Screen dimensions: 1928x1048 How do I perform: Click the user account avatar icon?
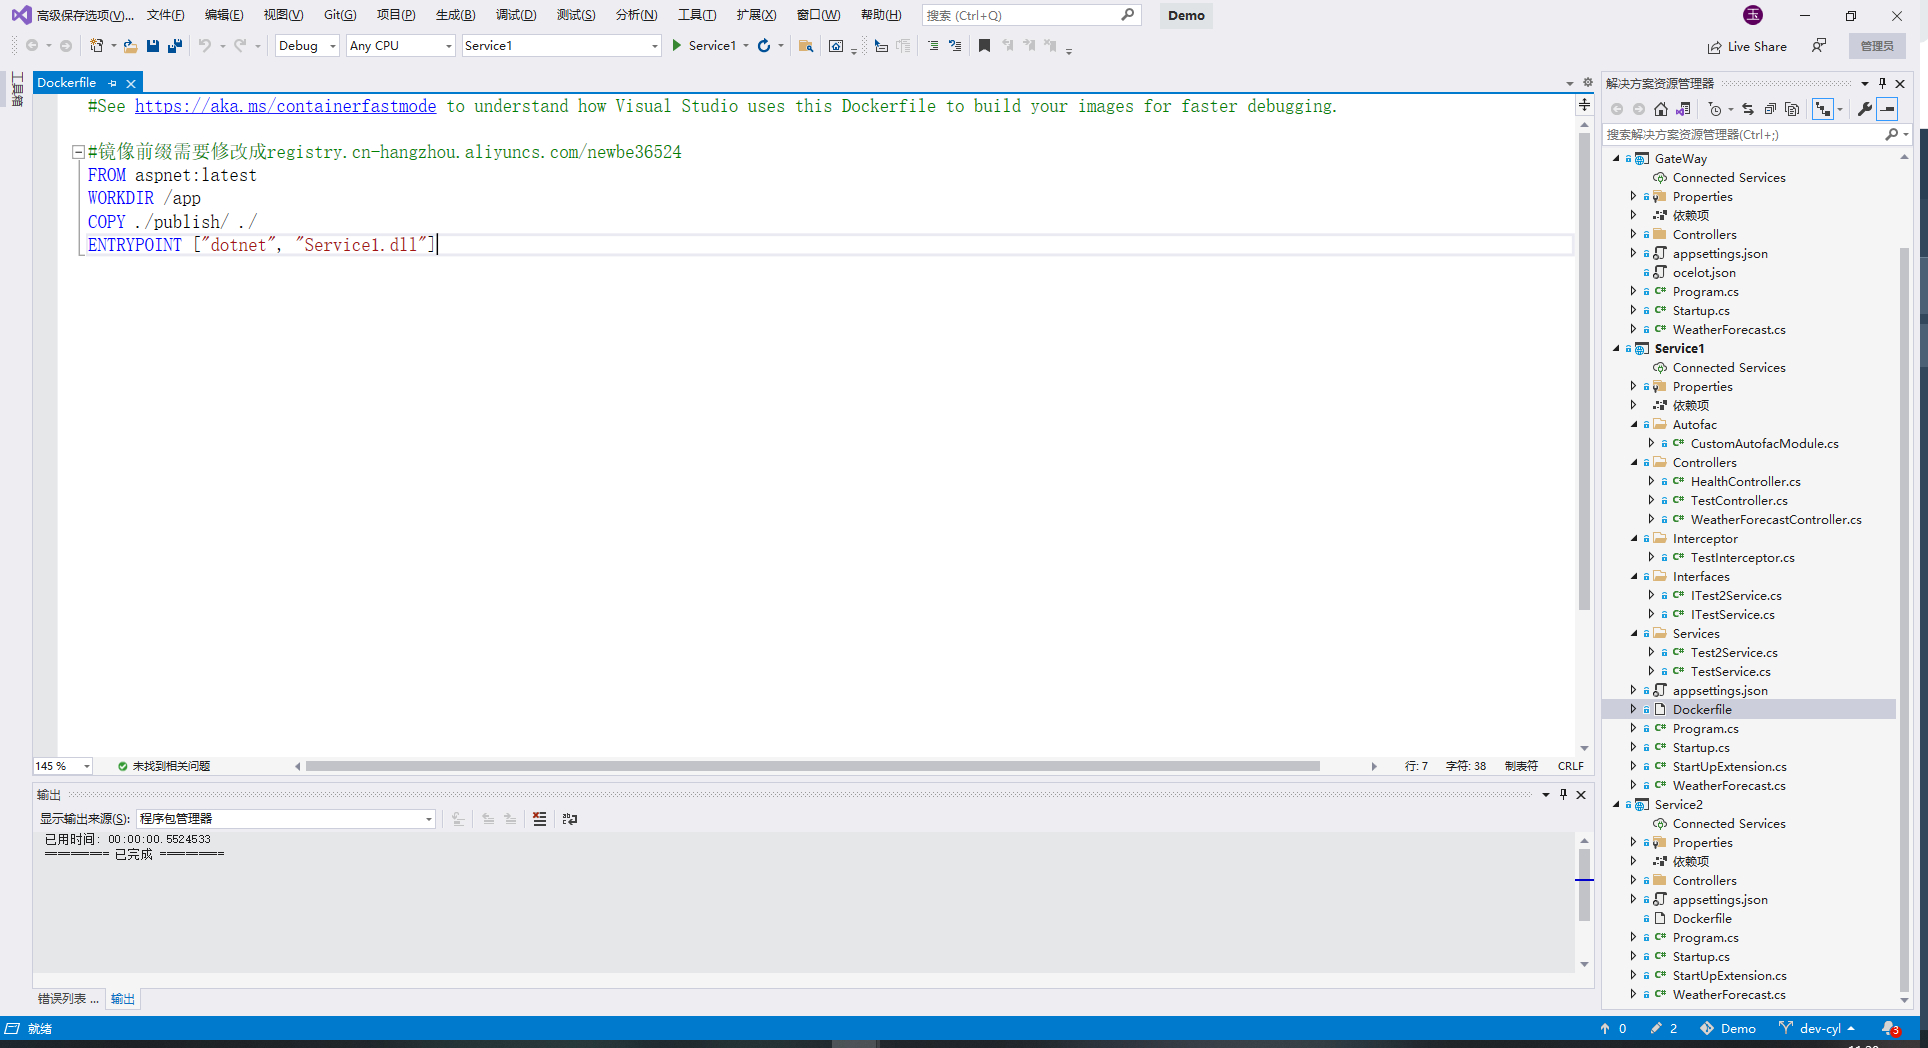click(1753, 15)
